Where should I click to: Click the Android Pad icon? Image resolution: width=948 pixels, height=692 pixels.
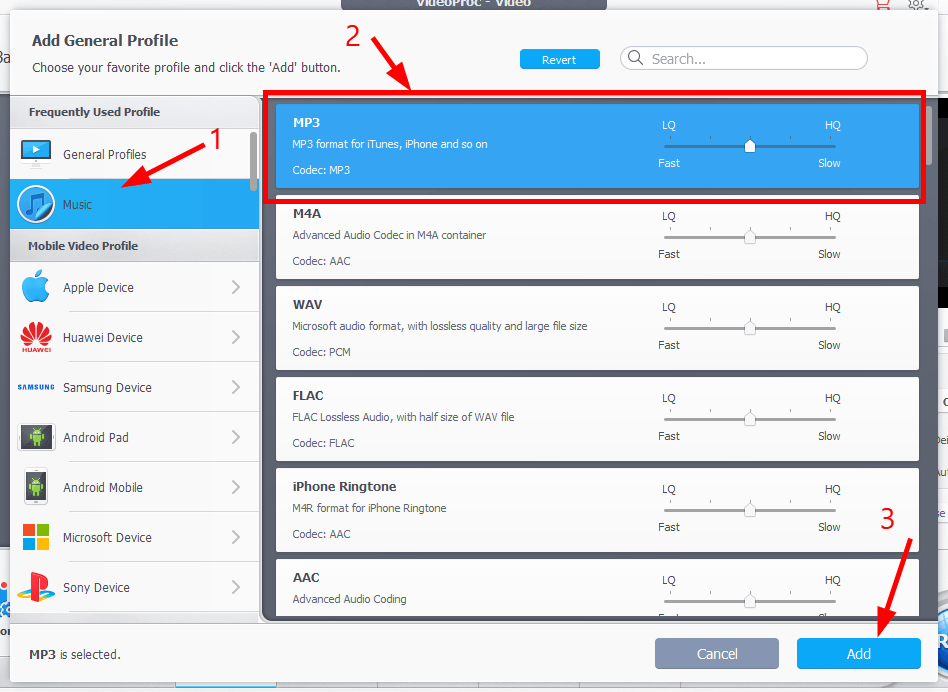point(36,437)
